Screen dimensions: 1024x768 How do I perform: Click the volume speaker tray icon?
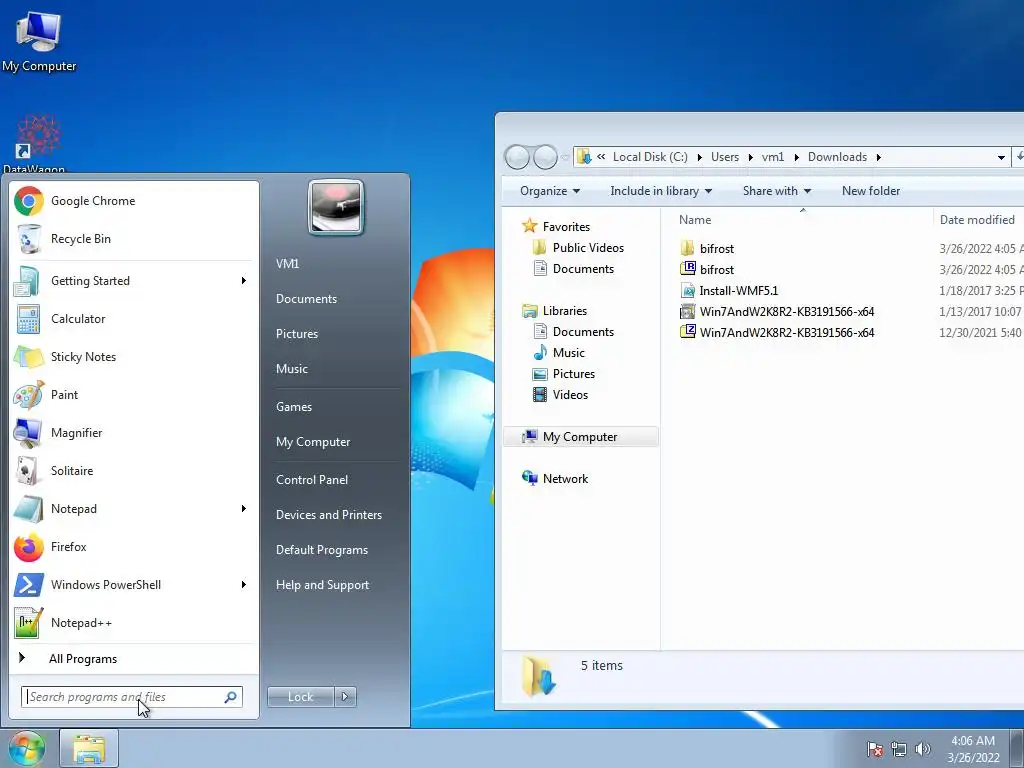tap(922, 749)
